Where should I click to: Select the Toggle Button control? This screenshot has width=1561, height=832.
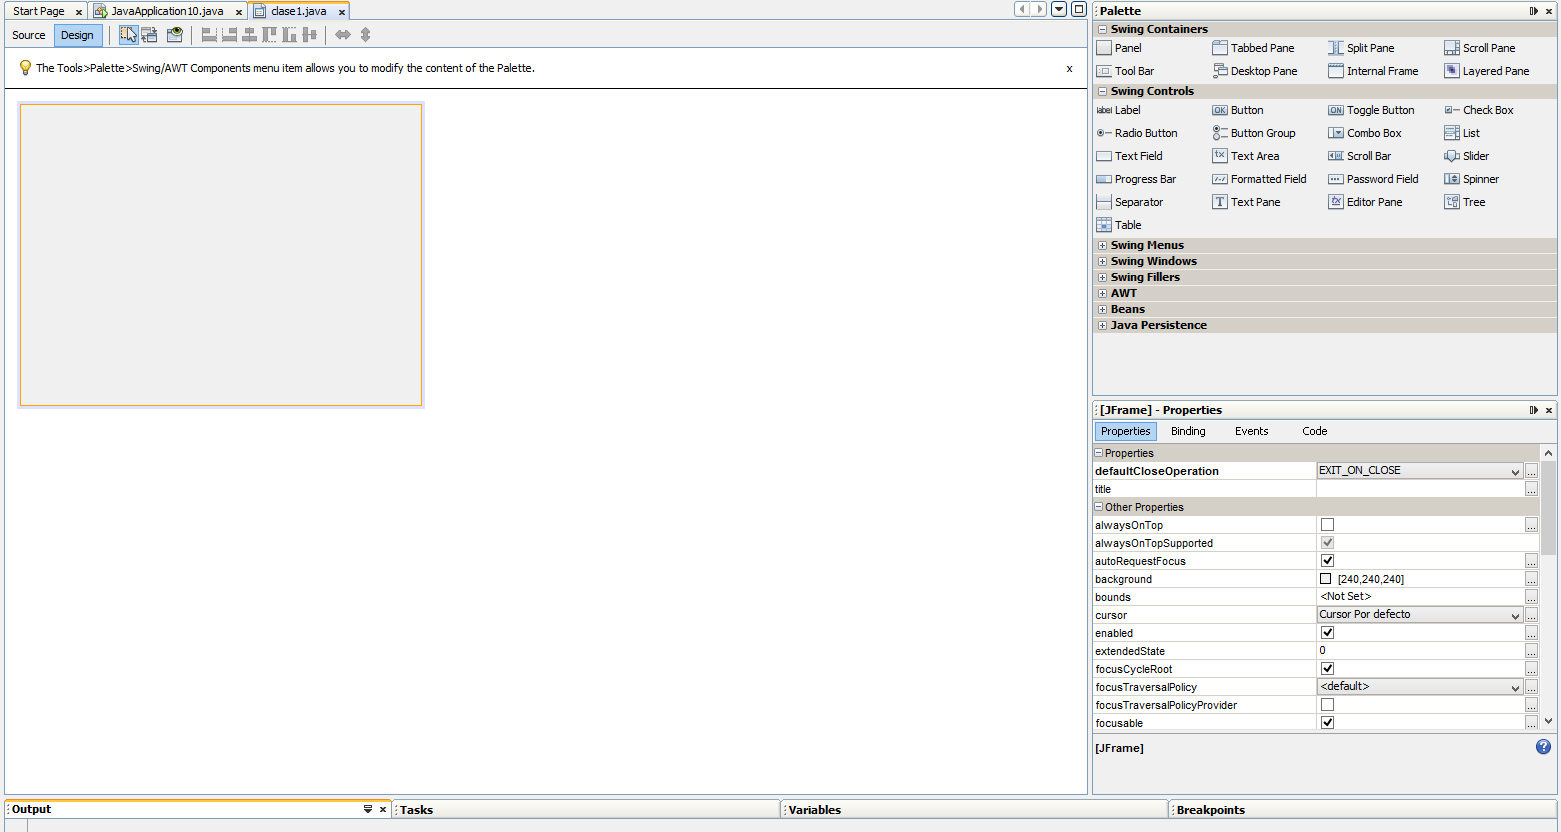tap(1371, 110)
